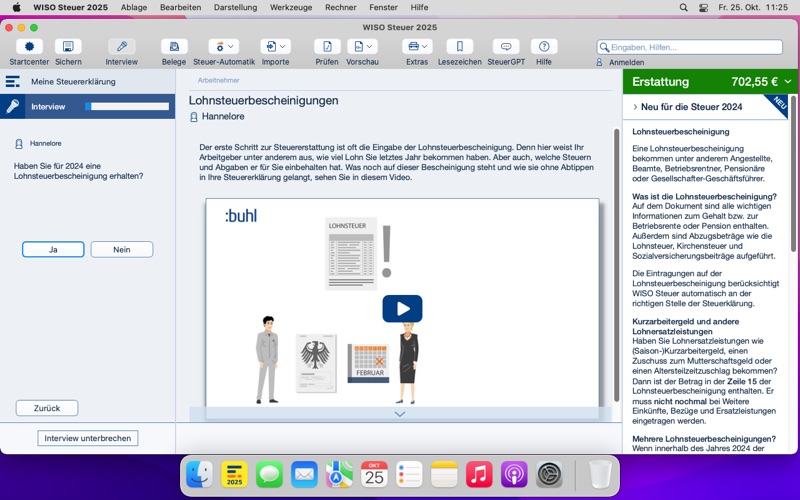
Task: Answer Nein to Lohnsteuerbescheinigung question
Action: click(121, 249)
